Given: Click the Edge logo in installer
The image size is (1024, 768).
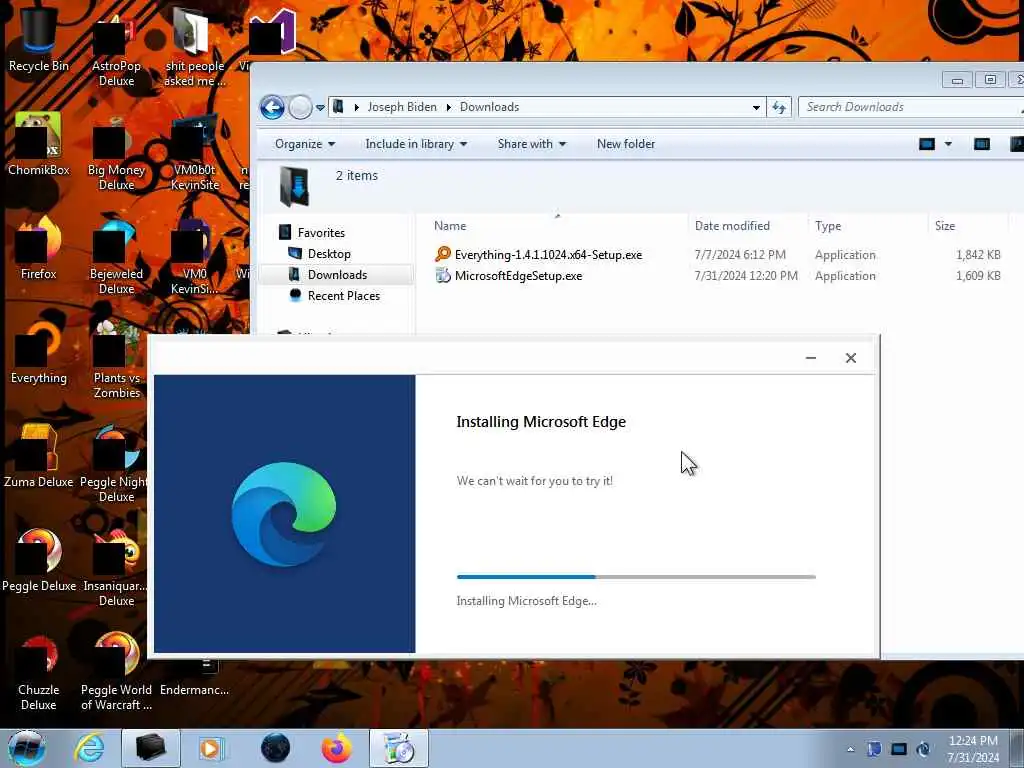Looking at the screenshot, I should (284, 514).
